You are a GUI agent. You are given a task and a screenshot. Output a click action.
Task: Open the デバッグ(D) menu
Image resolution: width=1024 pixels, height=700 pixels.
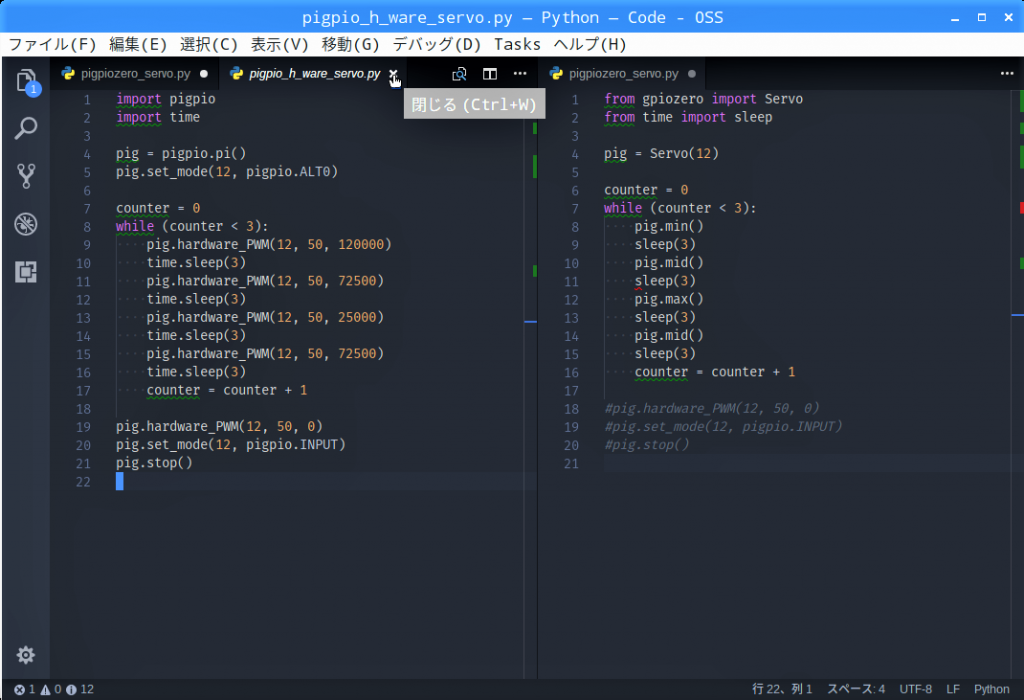point(437,44)
